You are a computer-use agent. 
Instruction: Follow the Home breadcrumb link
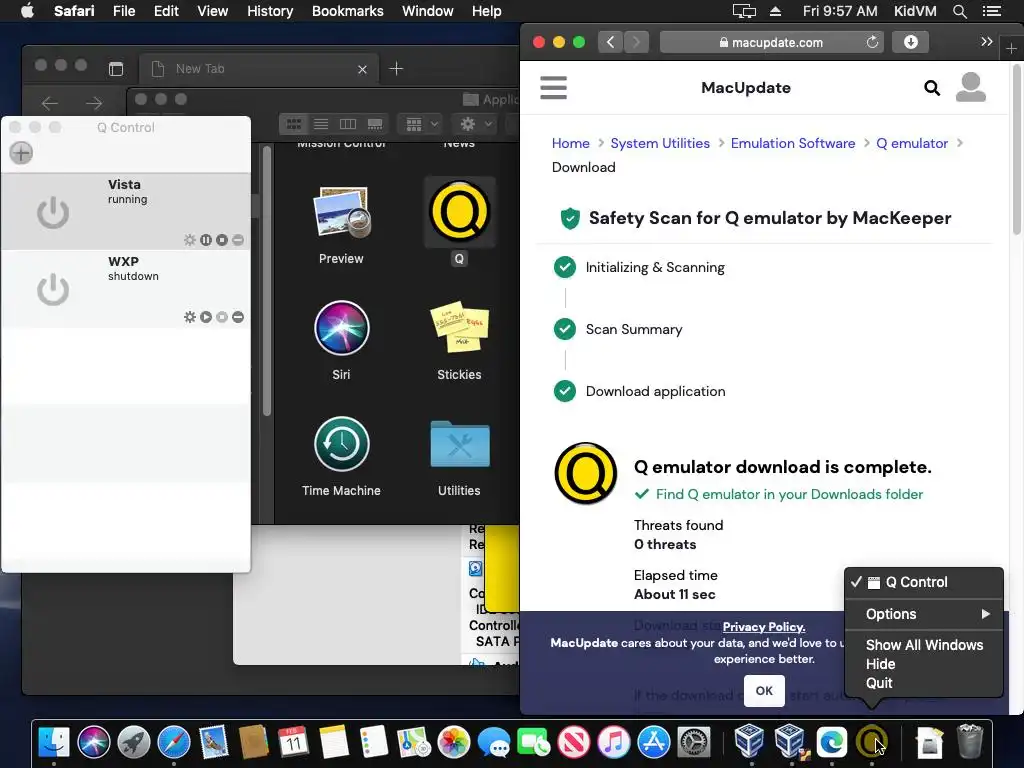570,143
